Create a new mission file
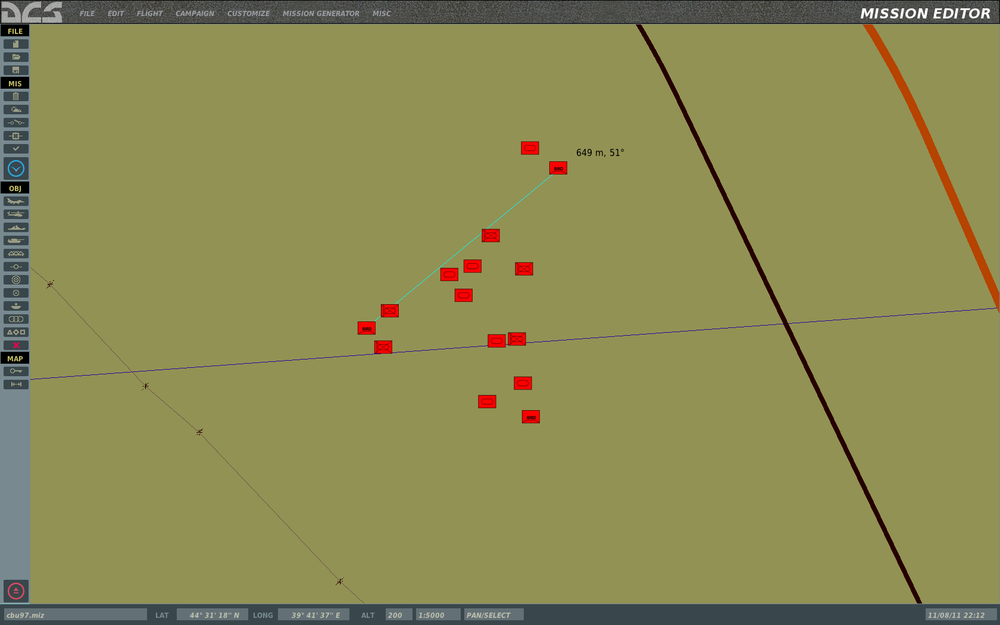This screenshot has height=625, width=1000. (14, 43)
